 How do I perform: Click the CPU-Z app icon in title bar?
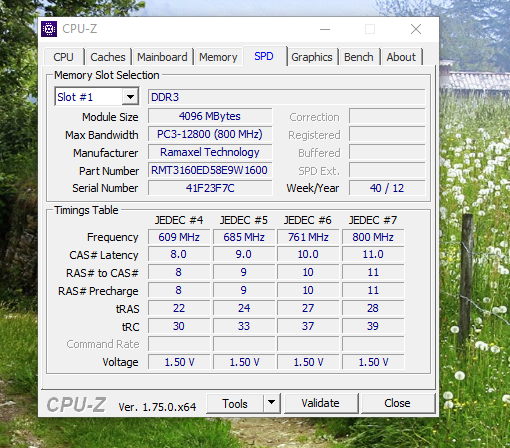(x=49, y=29)
